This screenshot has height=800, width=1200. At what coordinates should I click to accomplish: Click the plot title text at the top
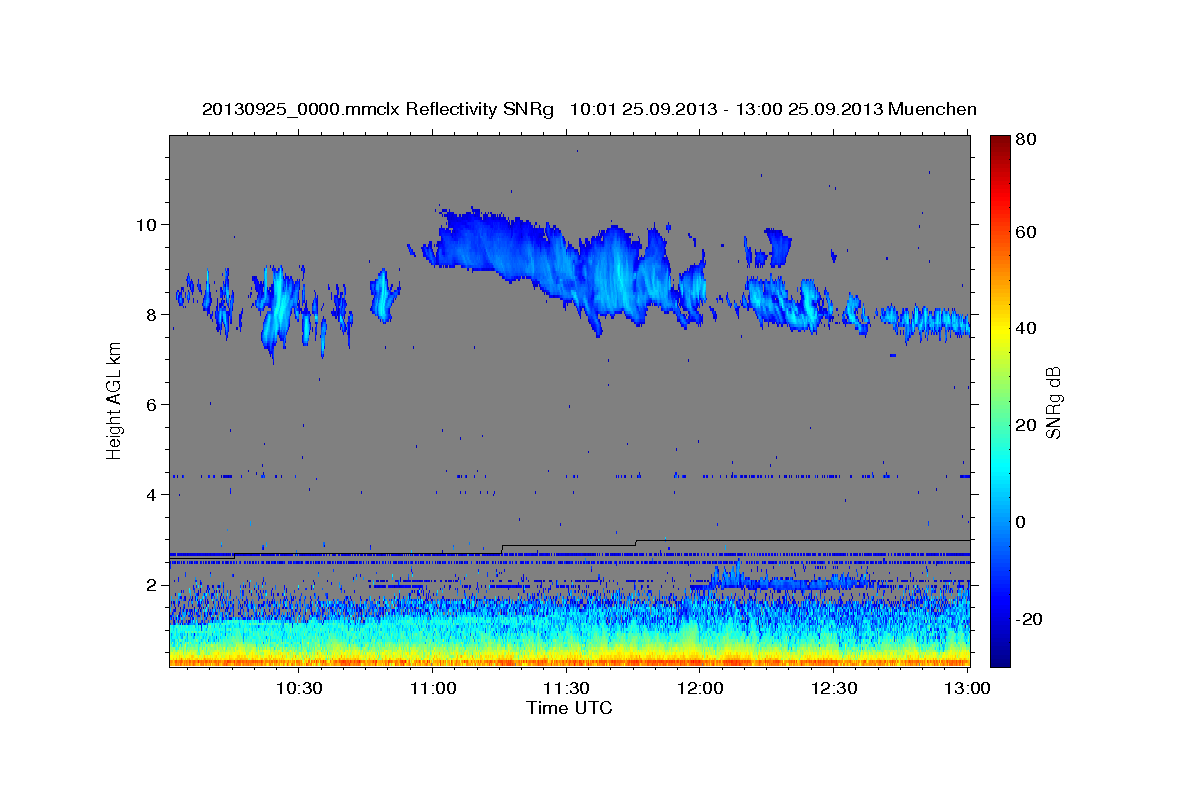[x=589, y=108]
